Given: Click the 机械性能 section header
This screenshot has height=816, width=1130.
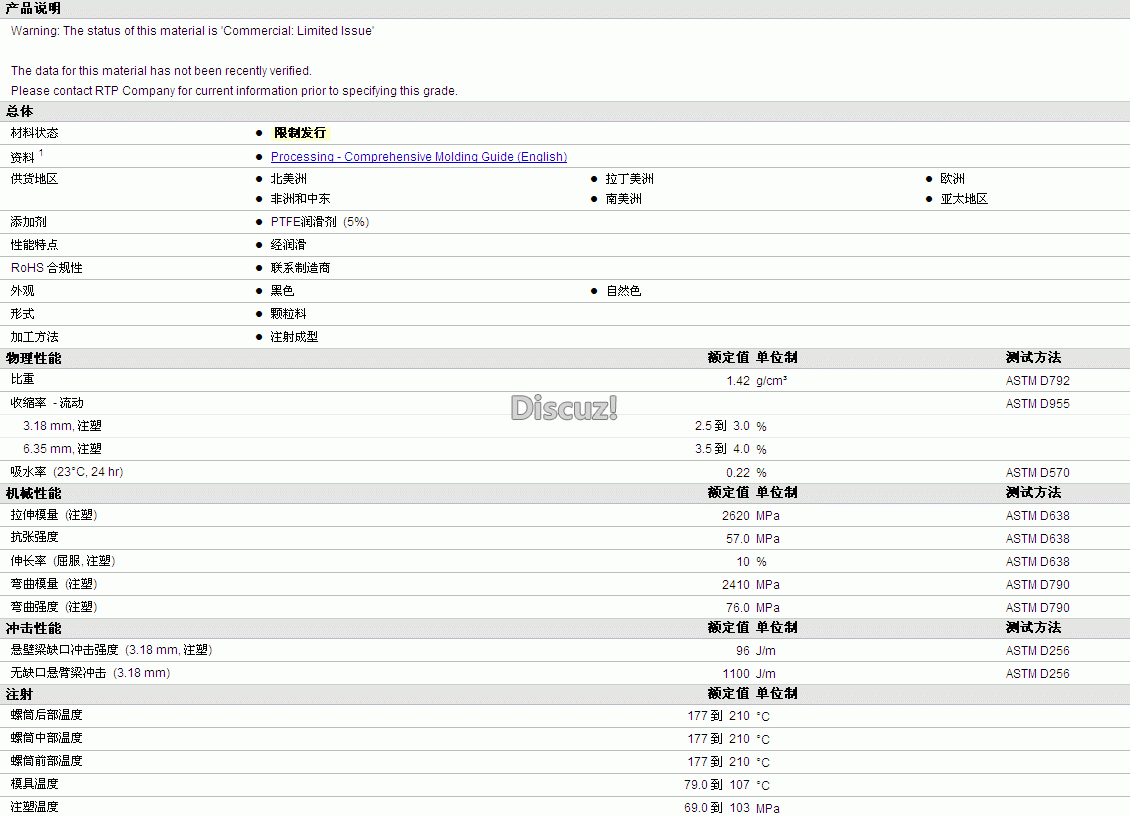Looking at the screenshot, I should coord(33,493).
